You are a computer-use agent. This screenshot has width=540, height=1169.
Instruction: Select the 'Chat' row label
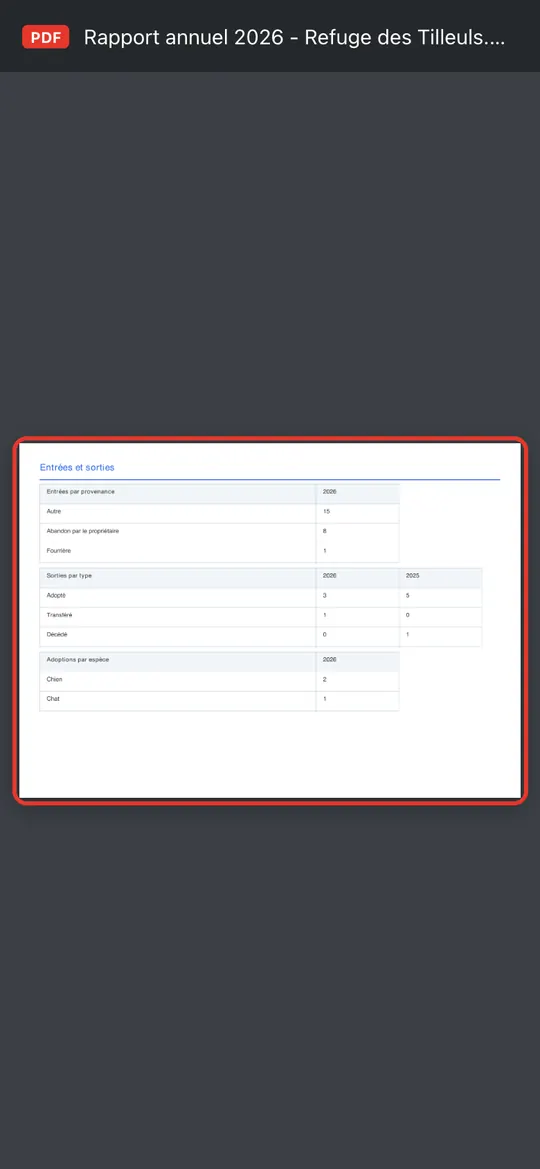coord(53,699)
